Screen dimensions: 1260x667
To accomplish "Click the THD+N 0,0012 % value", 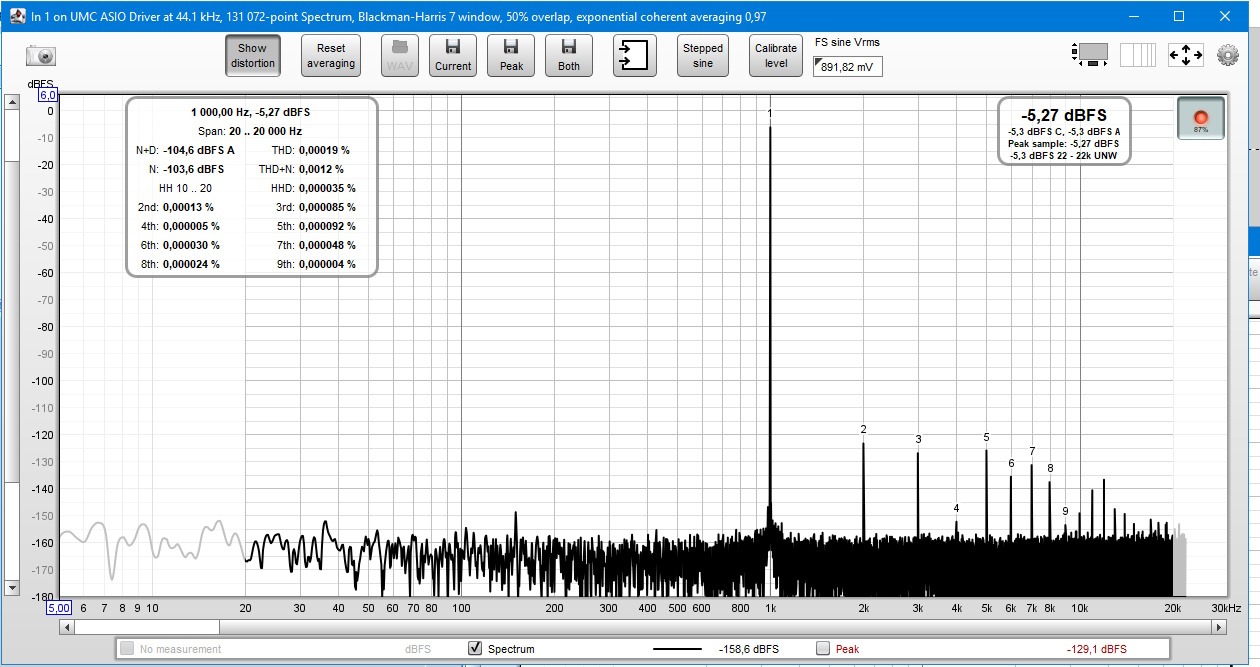I will coord(321,169).
